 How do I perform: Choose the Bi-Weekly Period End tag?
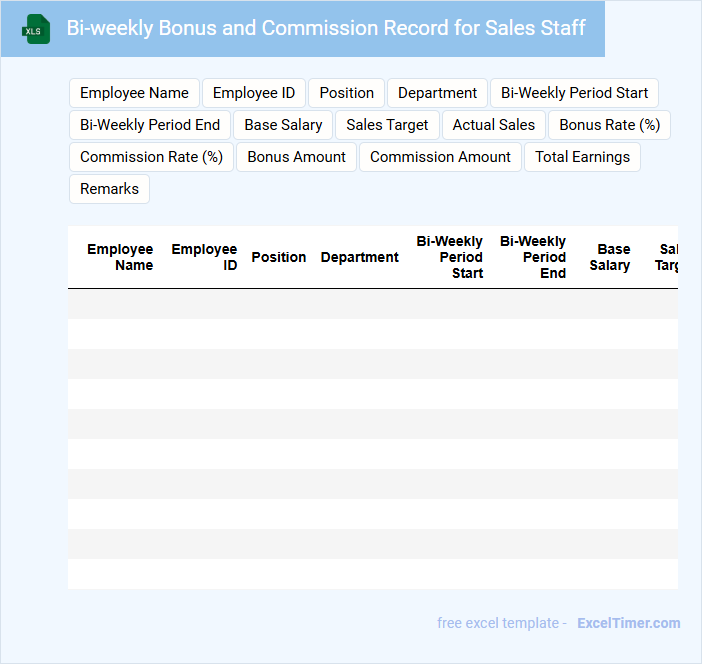pyautogui.click(x=150, y=125)
